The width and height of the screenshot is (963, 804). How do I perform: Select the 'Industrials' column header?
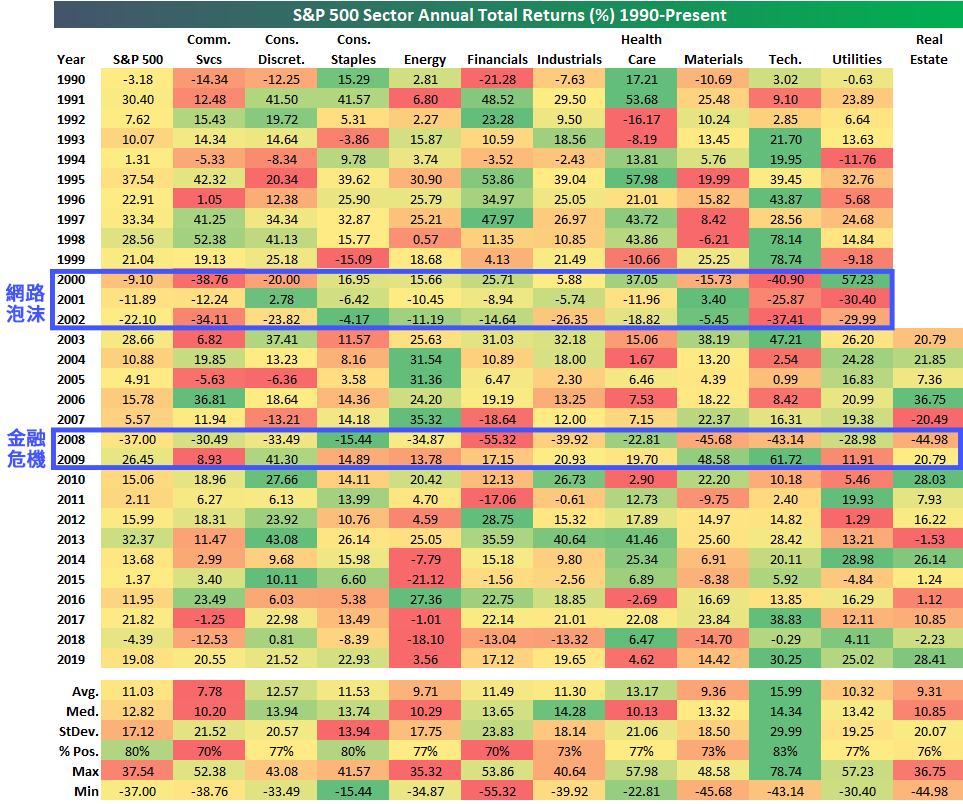pos(569,60)
